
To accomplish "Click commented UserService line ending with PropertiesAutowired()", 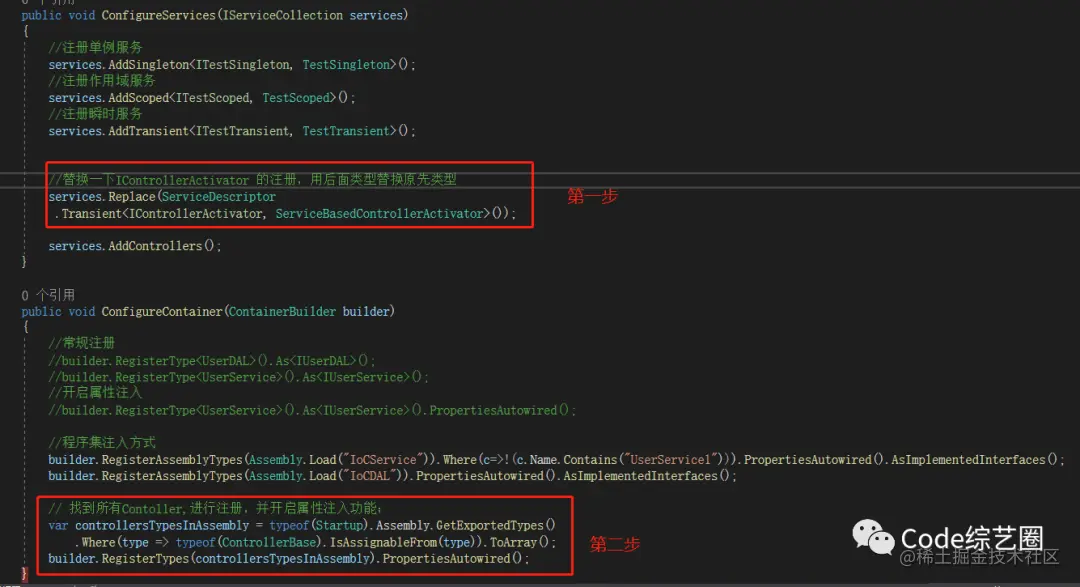I will 312,410.
